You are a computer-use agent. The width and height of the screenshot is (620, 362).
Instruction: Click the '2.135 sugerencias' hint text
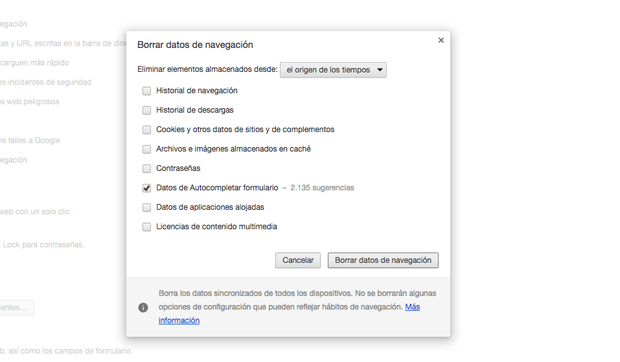pyautogui.click(x=322, y=188)
